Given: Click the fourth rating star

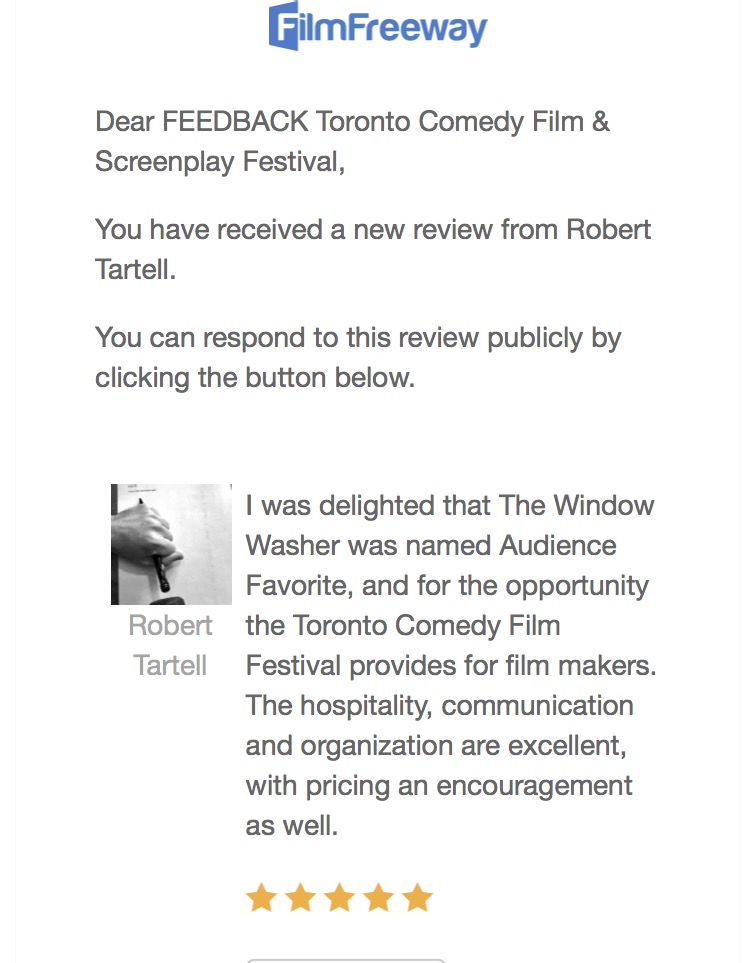Looking at the screenshot, I should pyautogui.click(x=378, y=897).
